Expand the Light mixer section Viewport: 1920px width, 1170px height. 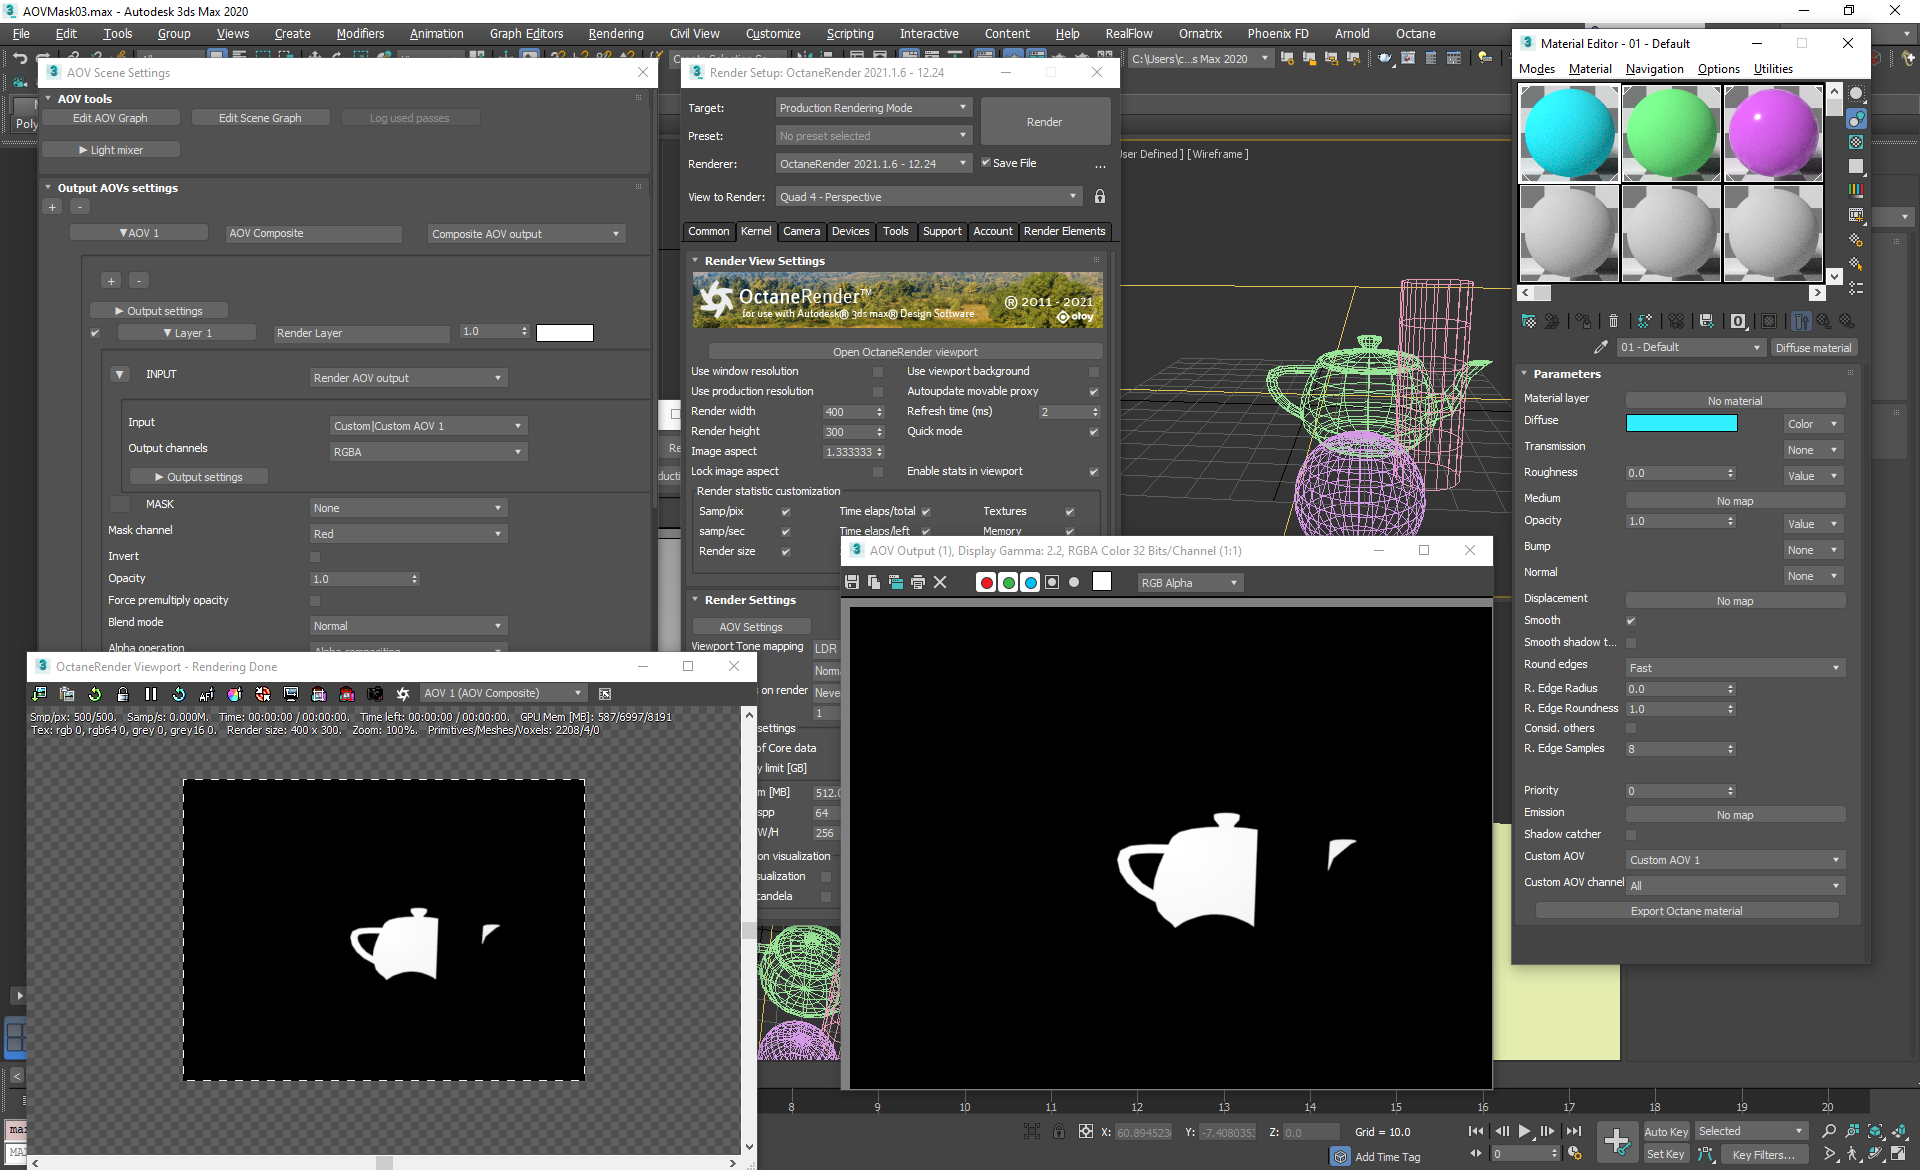point(111,150)
